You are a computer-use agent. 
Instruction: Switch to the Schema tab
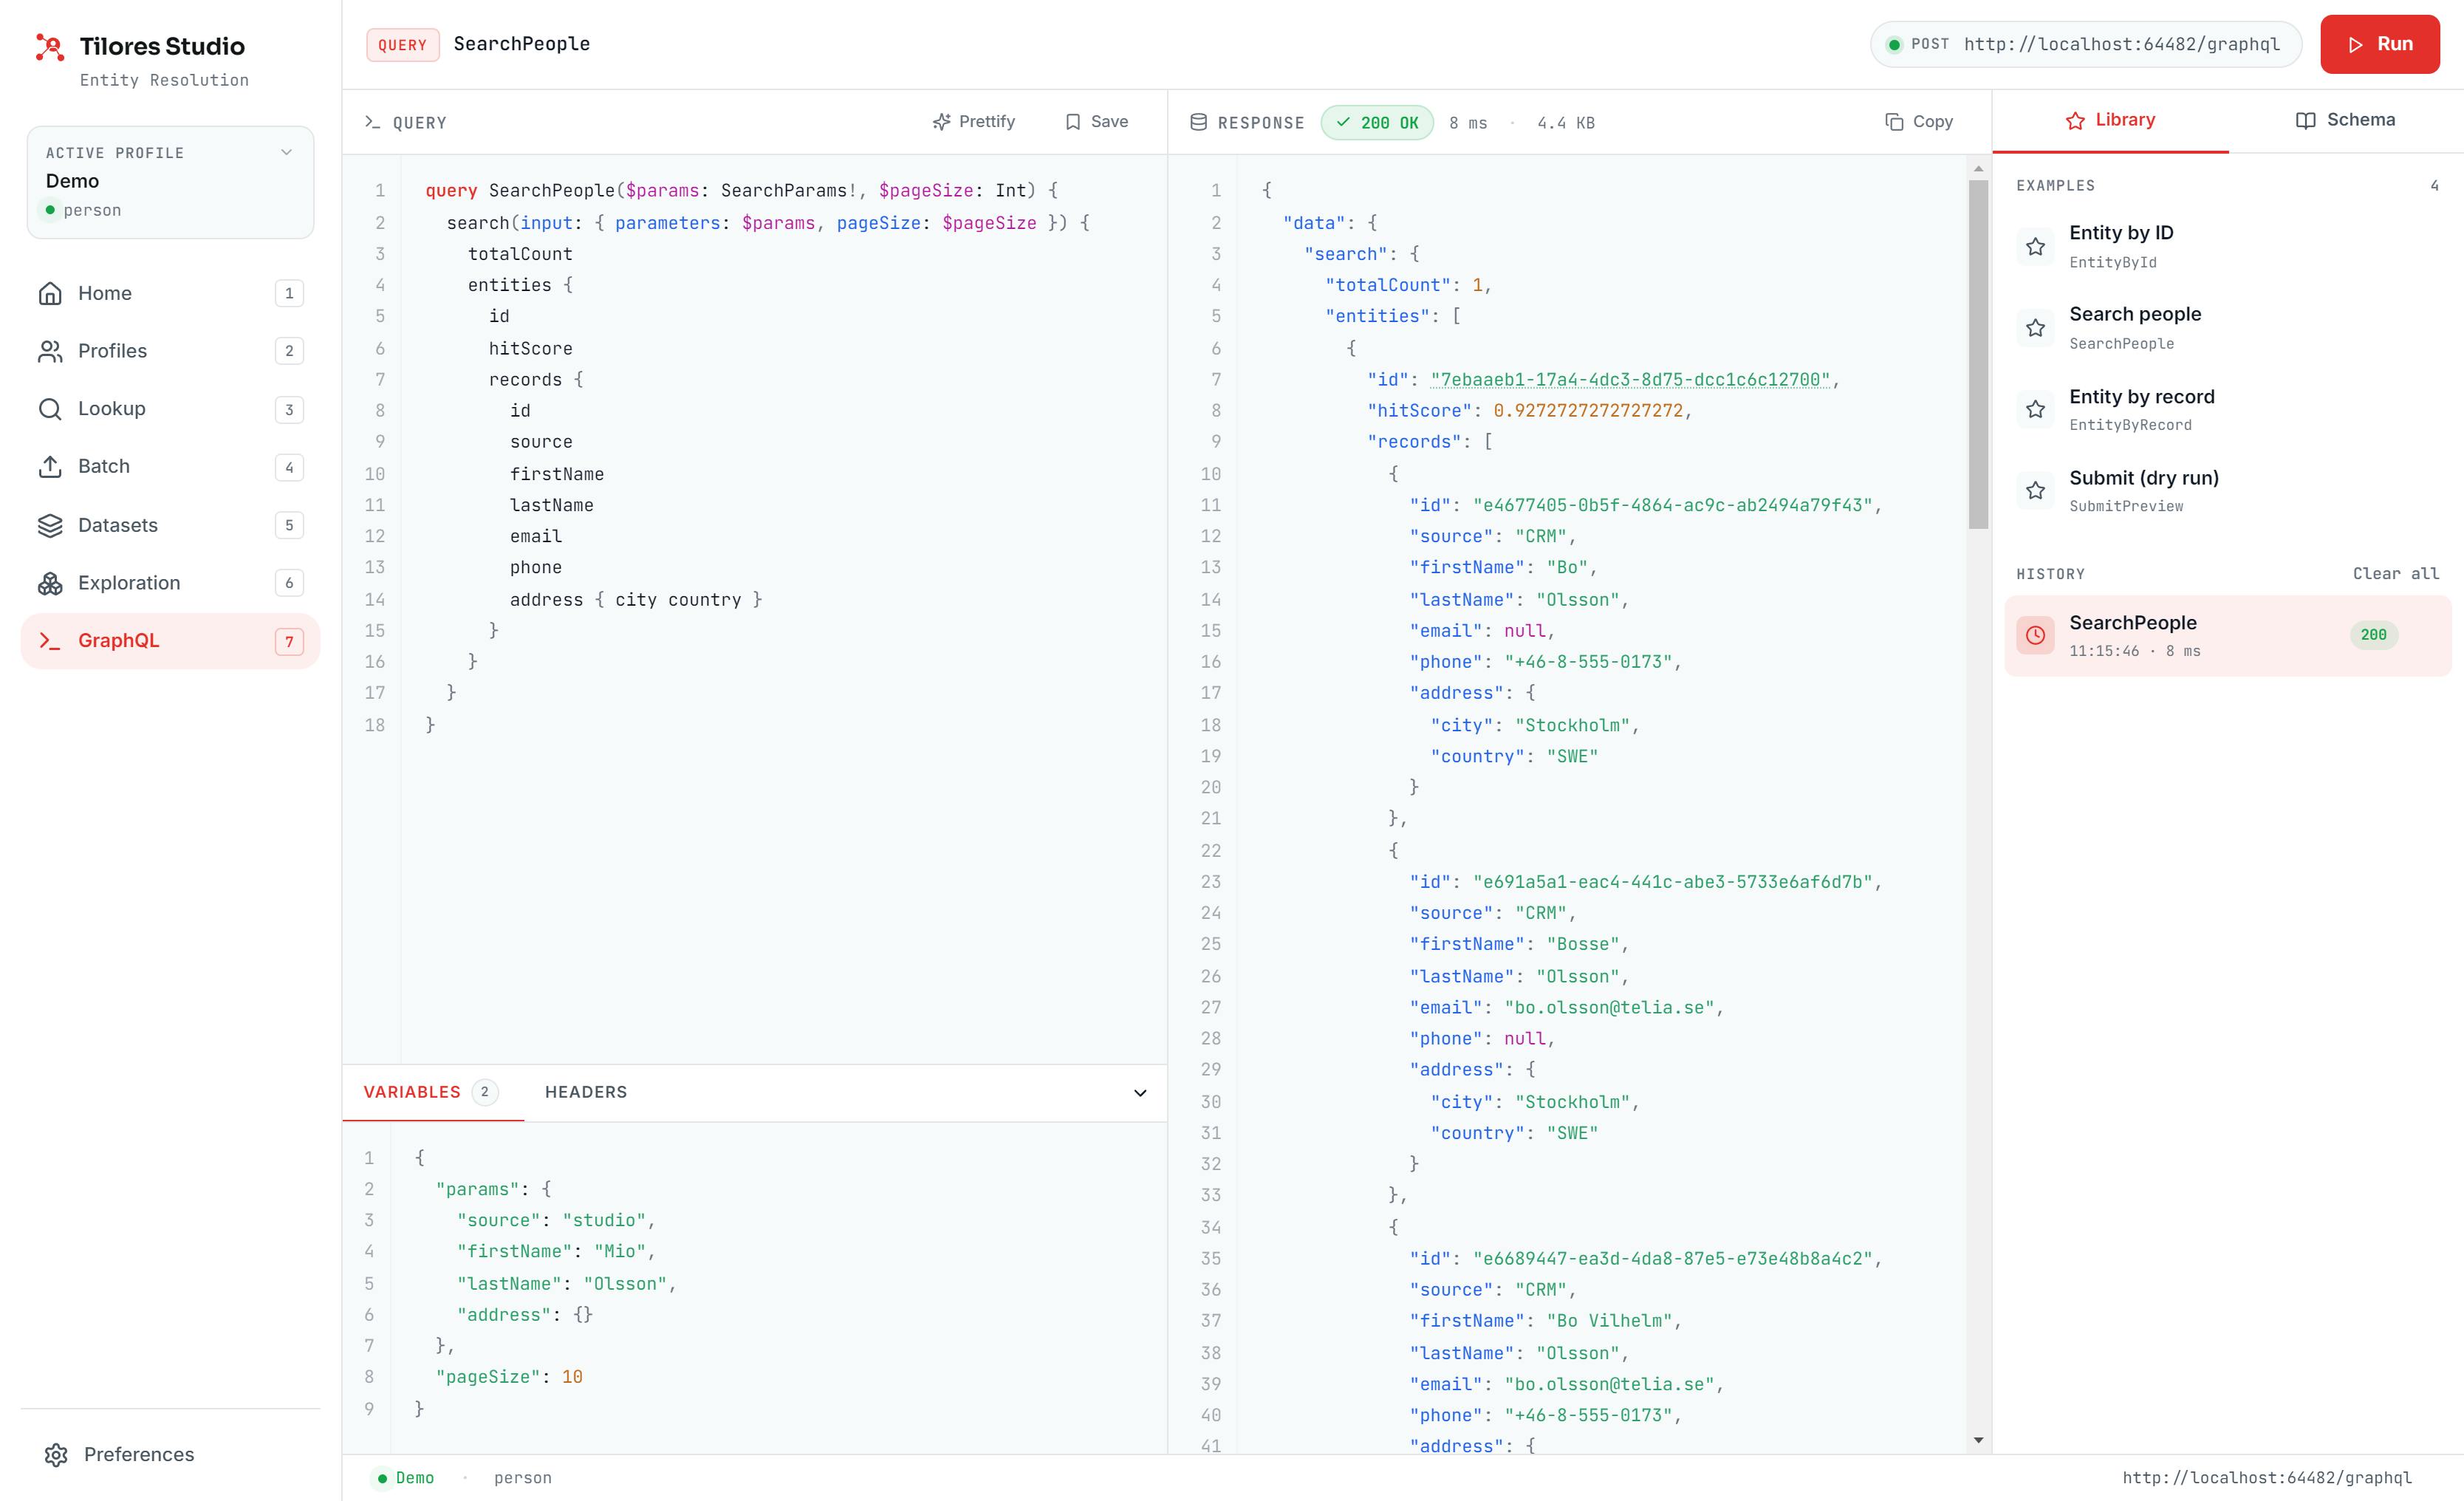(x=2345, y=120)
